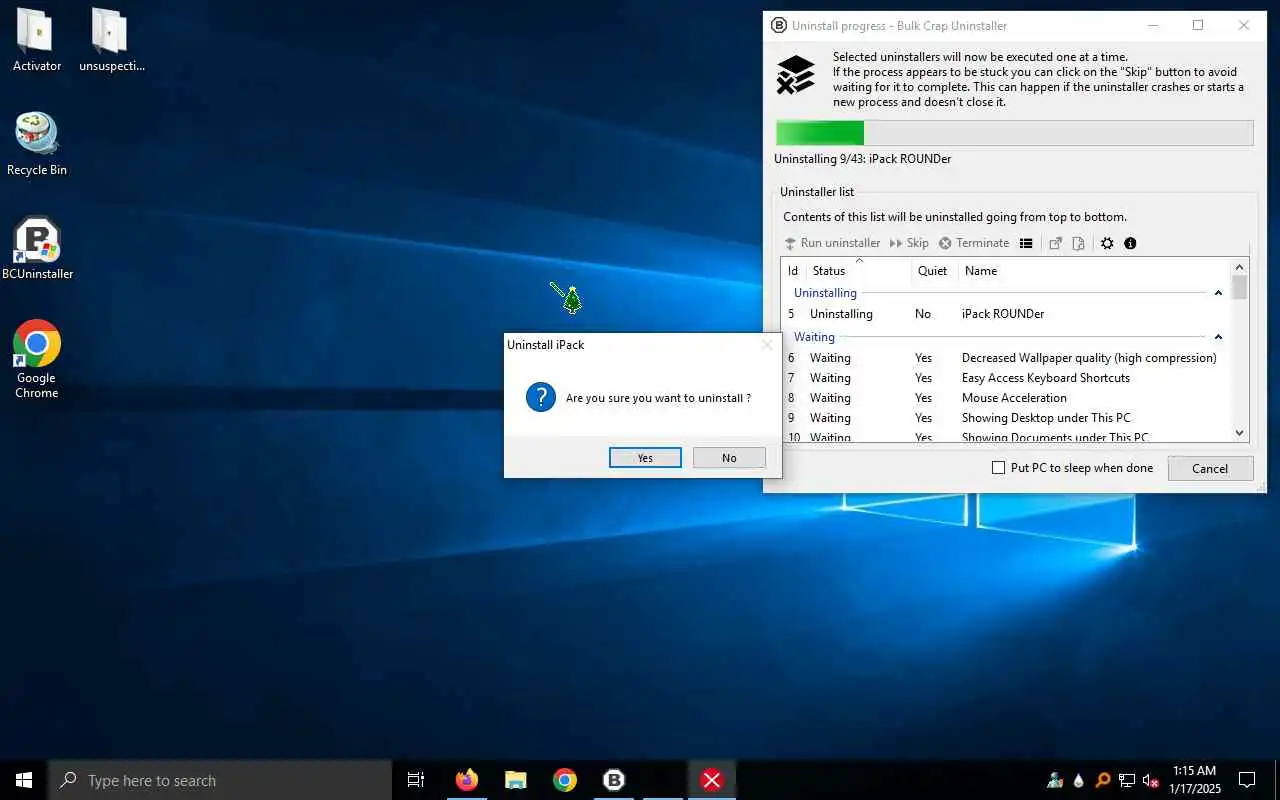Open the clock showing 1:15 AM
Viewport: 1280px width, 800px height.
coord(1195,780)
